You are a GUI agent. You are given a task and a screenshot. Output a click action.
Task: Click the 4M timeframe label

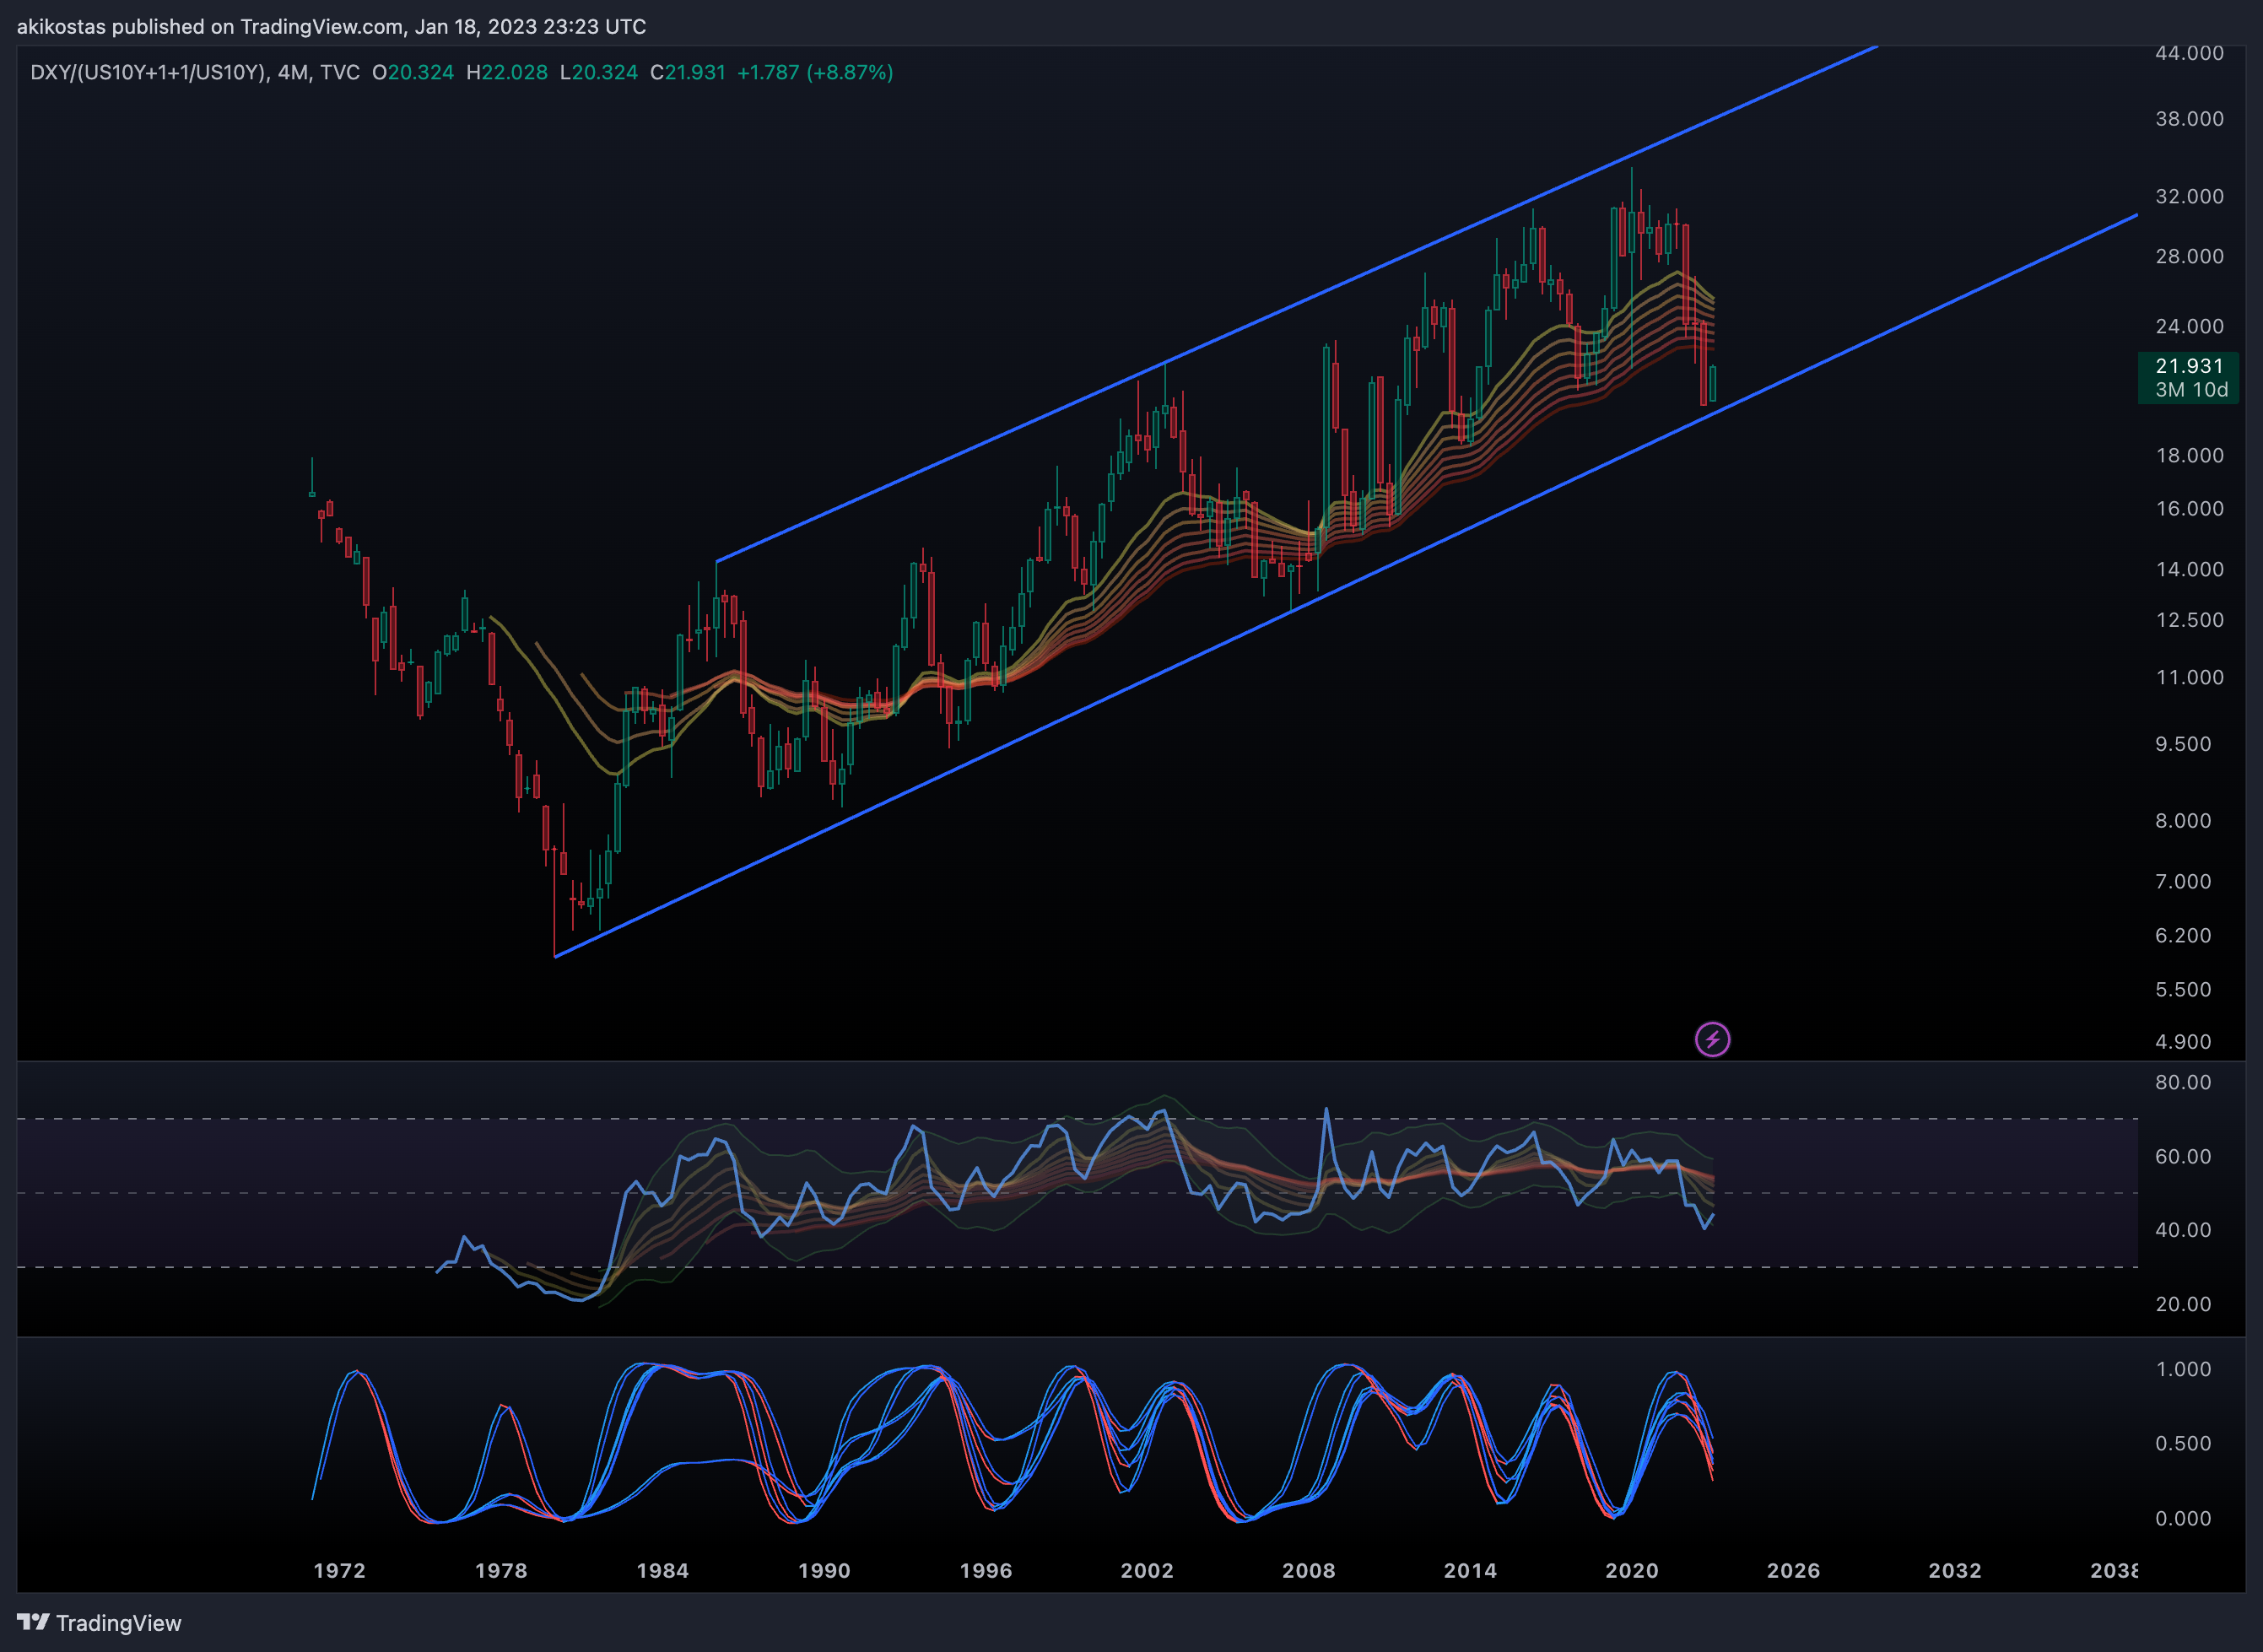tap(293, 73)
